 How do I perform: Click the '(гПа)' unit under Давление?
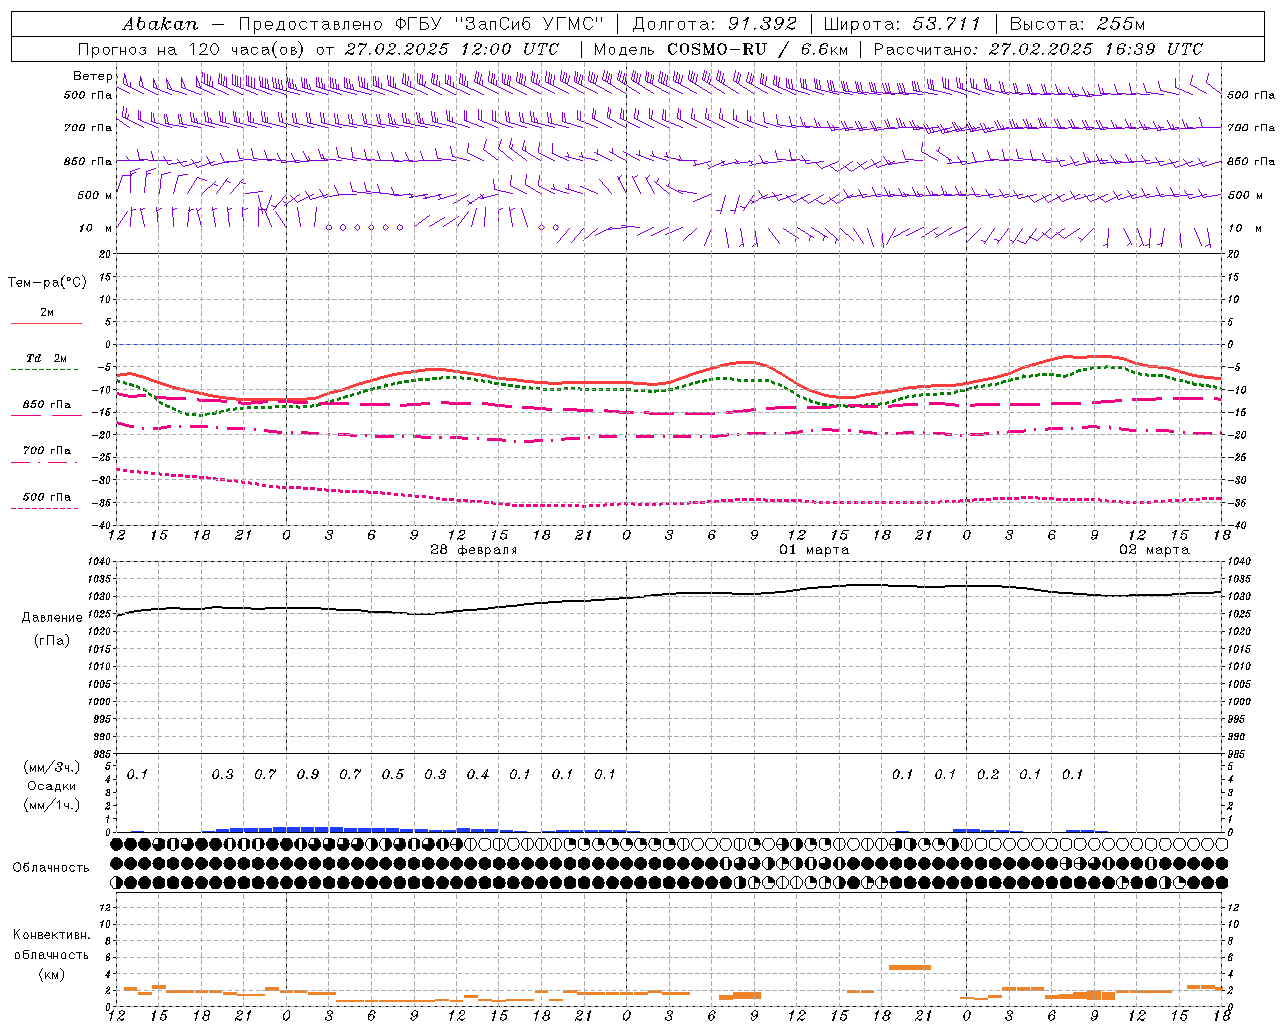pyautogui.click(x=51, y=640)
